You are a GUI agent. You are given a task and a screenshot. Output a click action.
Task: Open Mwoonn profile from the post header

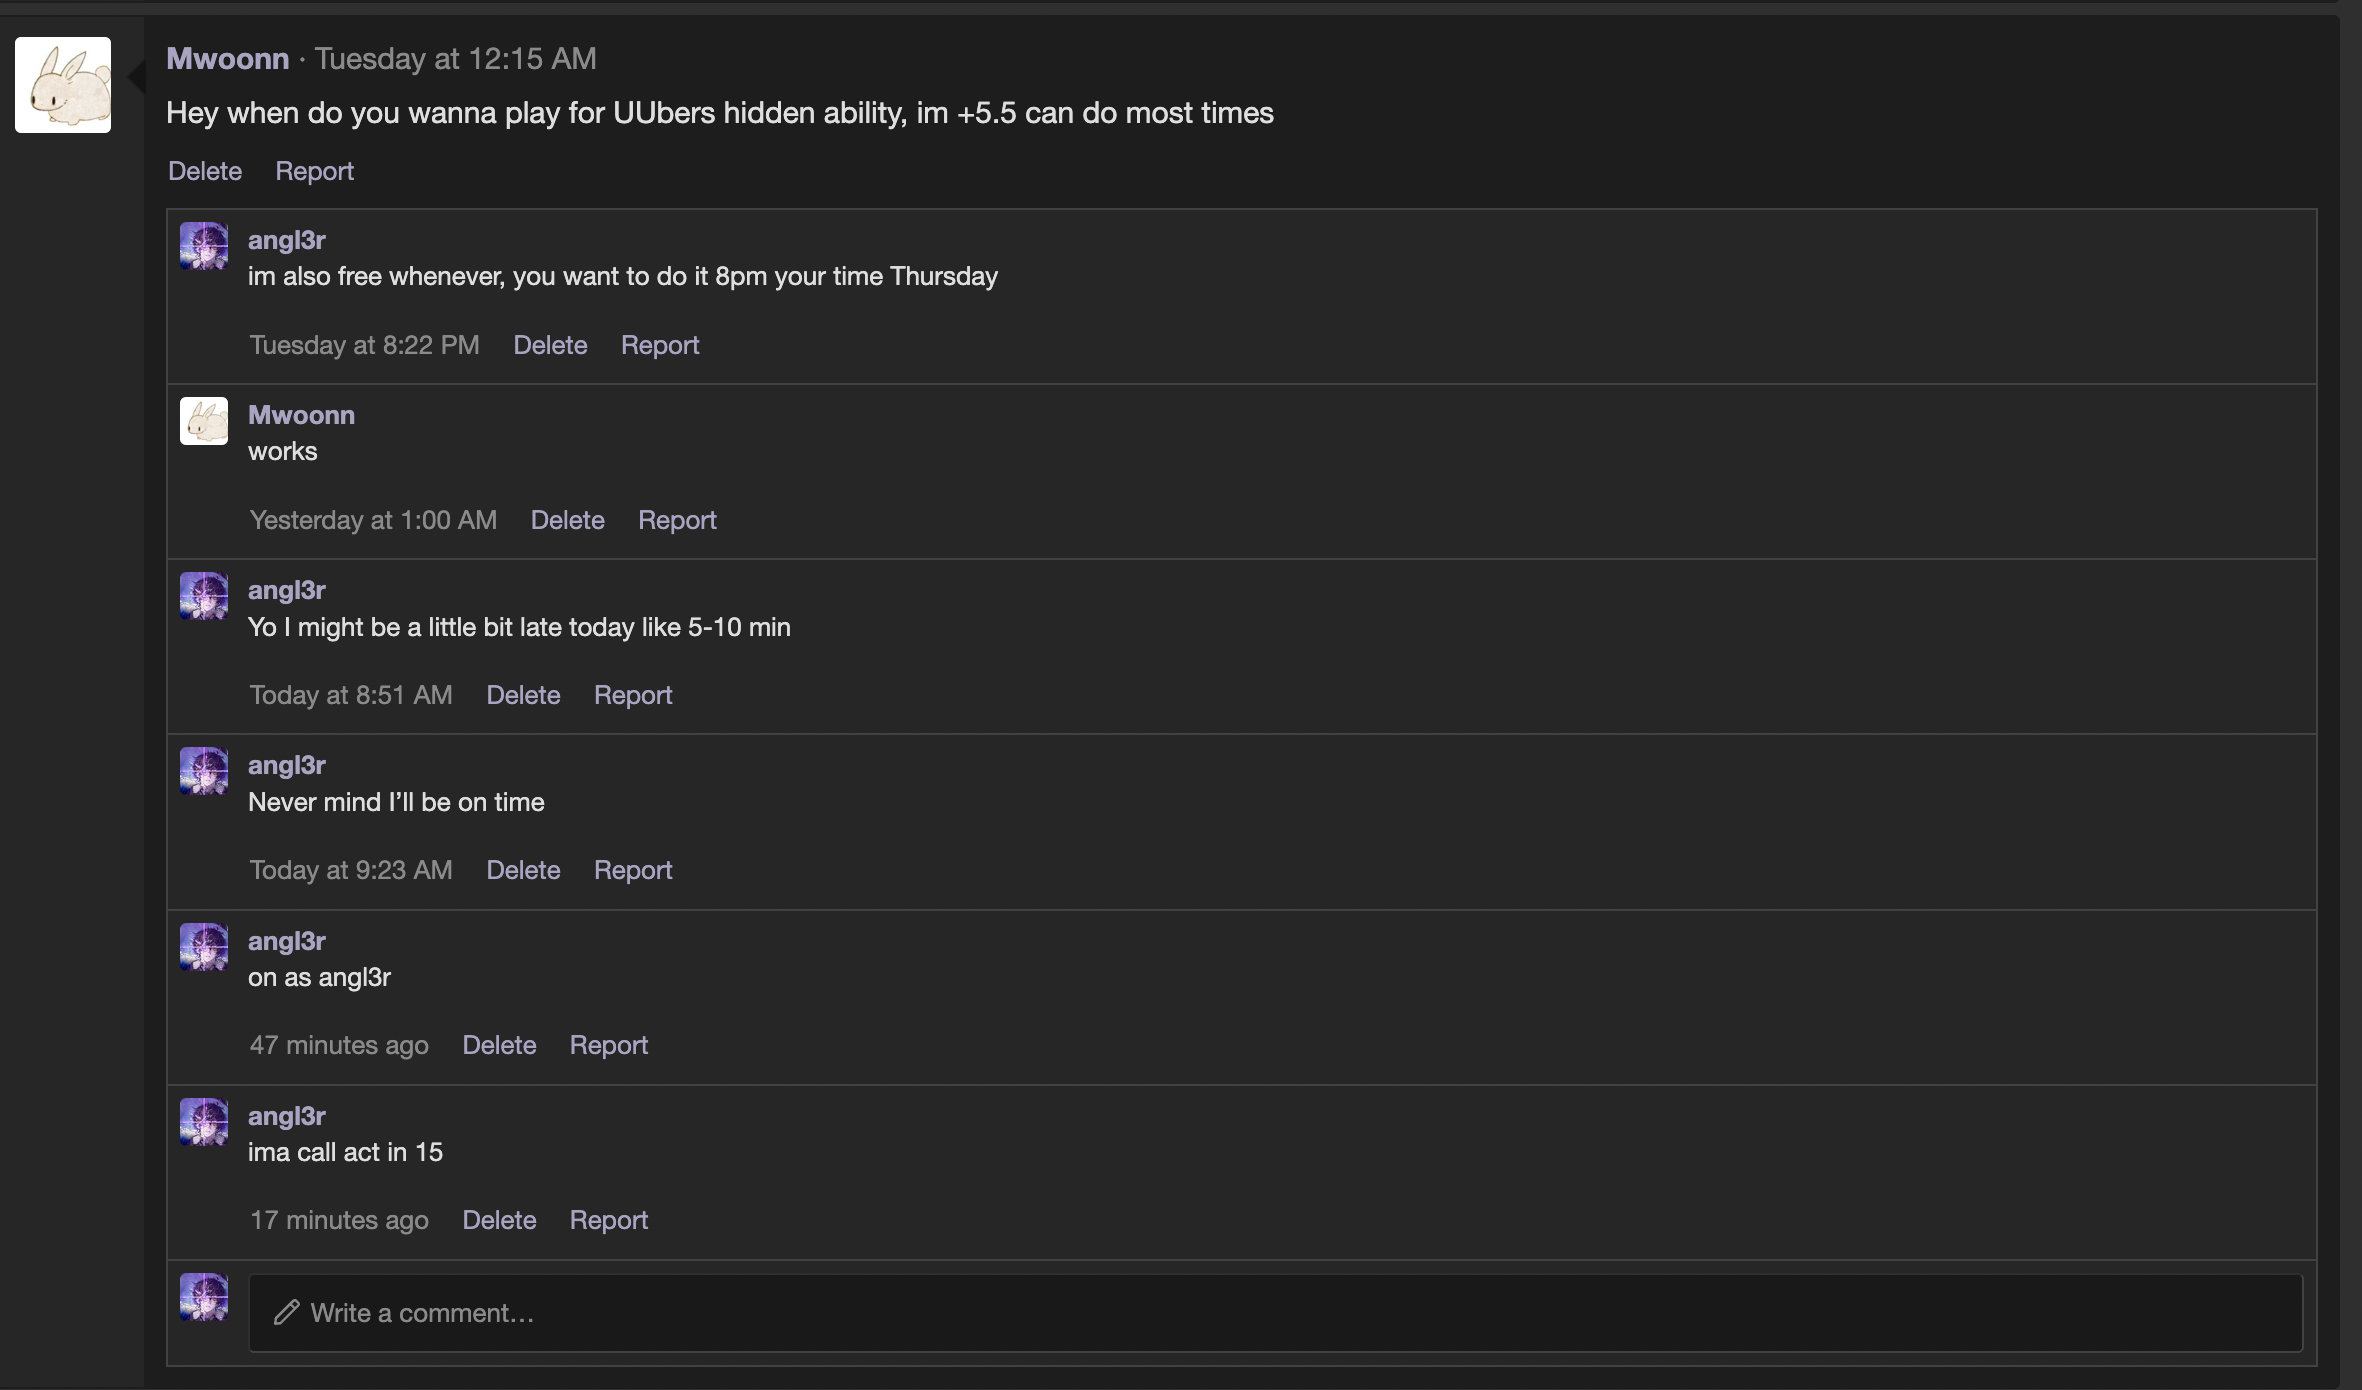coord(228,59)
